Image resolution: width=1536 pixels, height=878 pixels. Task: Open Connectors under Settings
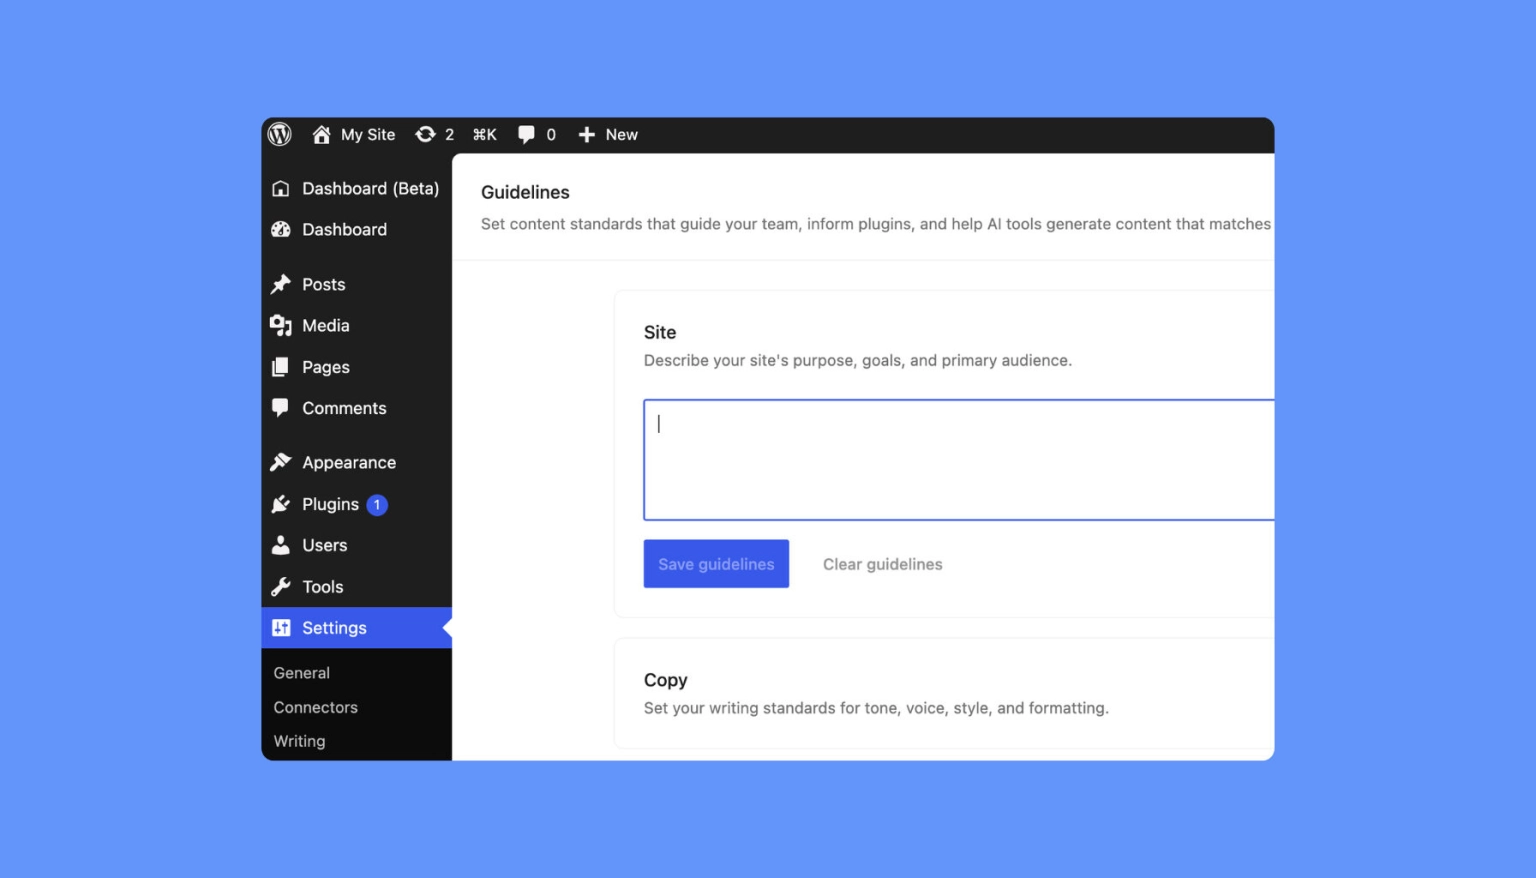[316, 707]
